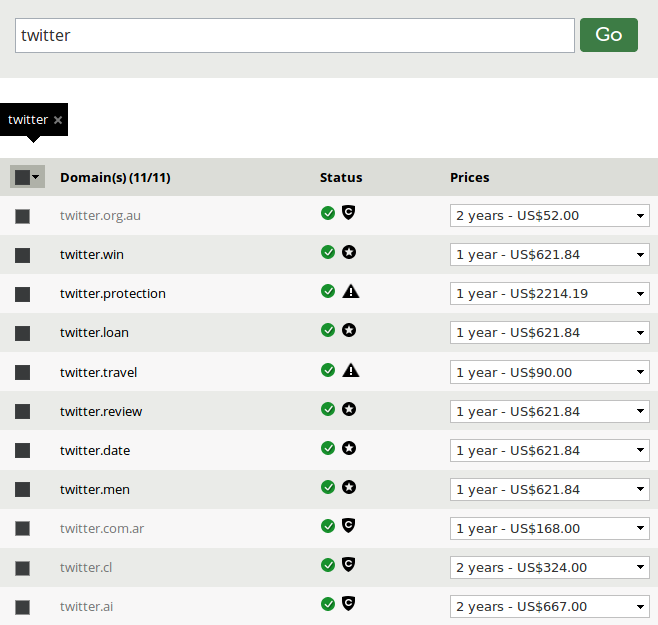This screenshot has width=658, height=625.
Task: Click the shield icon for twitter.org.au
Action: [x=349, y=212]
